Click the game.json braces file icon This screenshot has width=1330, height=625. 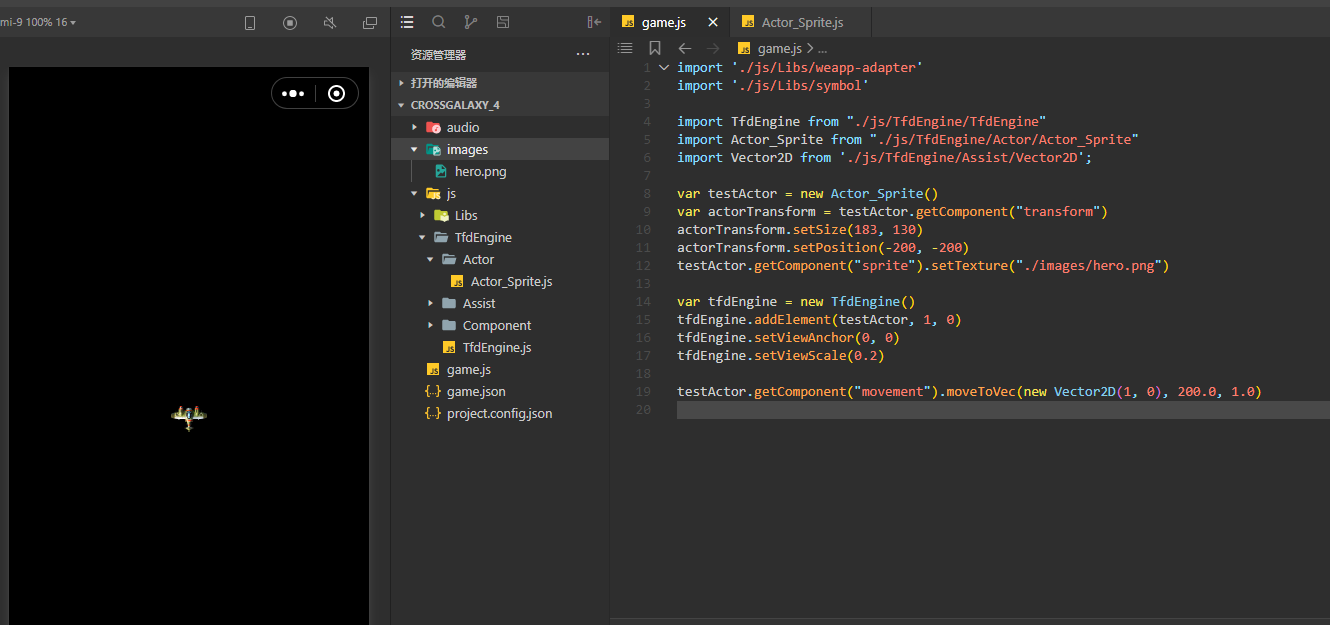(x=433, y=391)
